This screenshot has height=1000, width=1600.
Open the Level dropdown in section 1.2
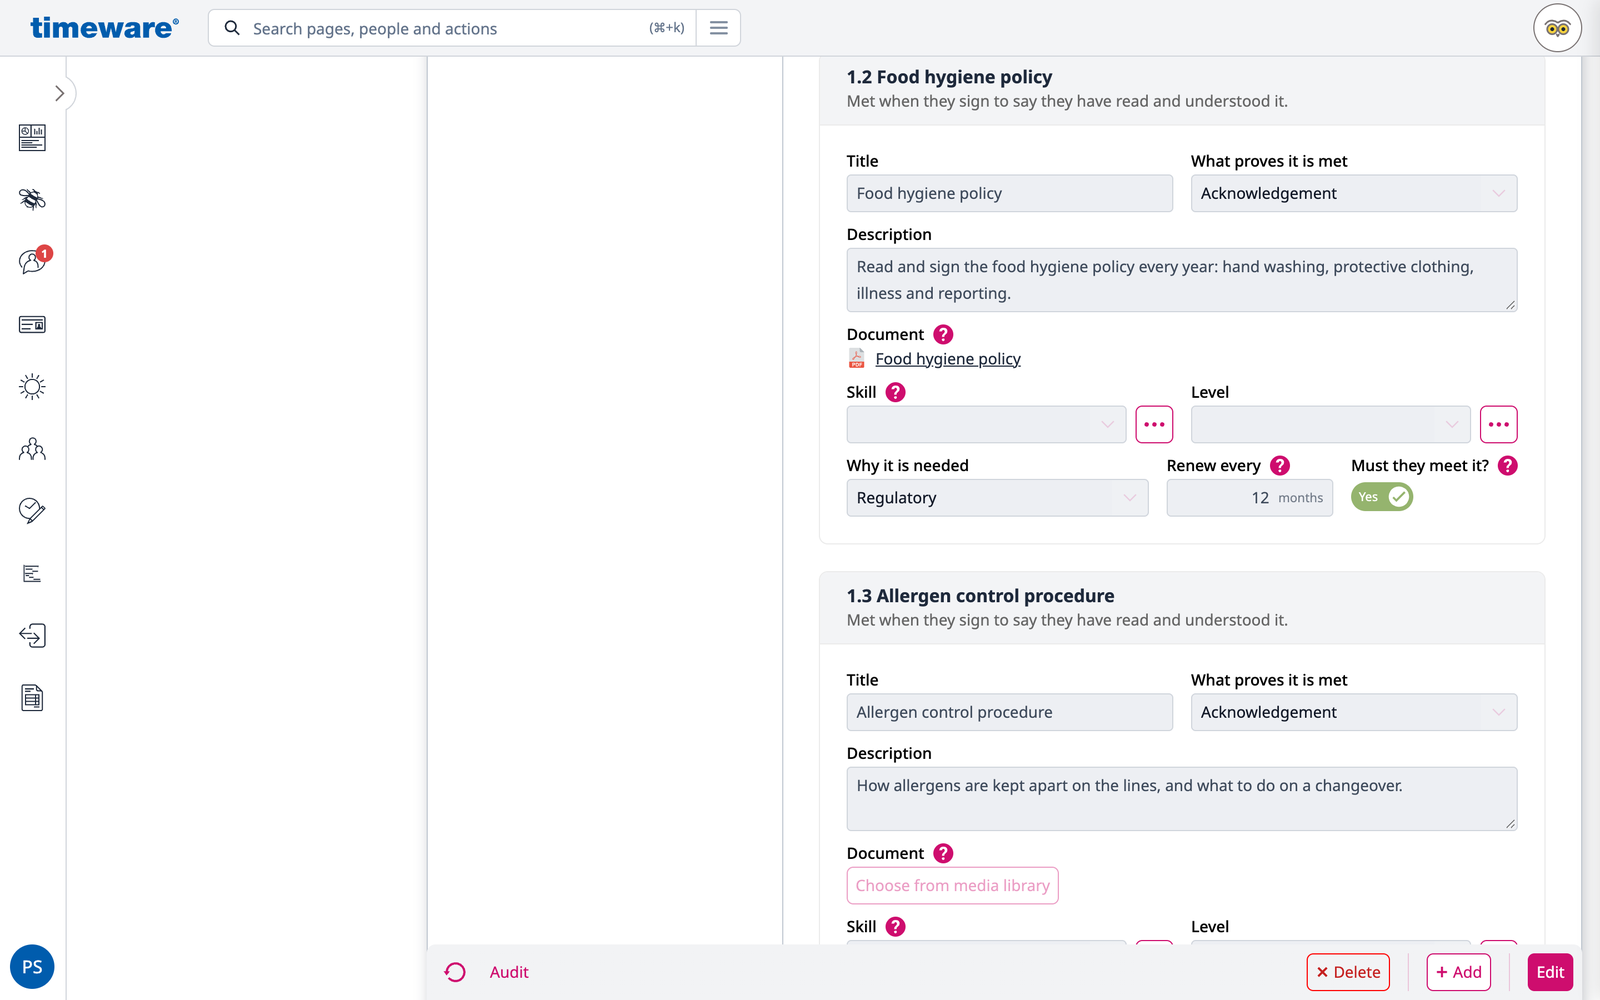[x=1330, y=424]
